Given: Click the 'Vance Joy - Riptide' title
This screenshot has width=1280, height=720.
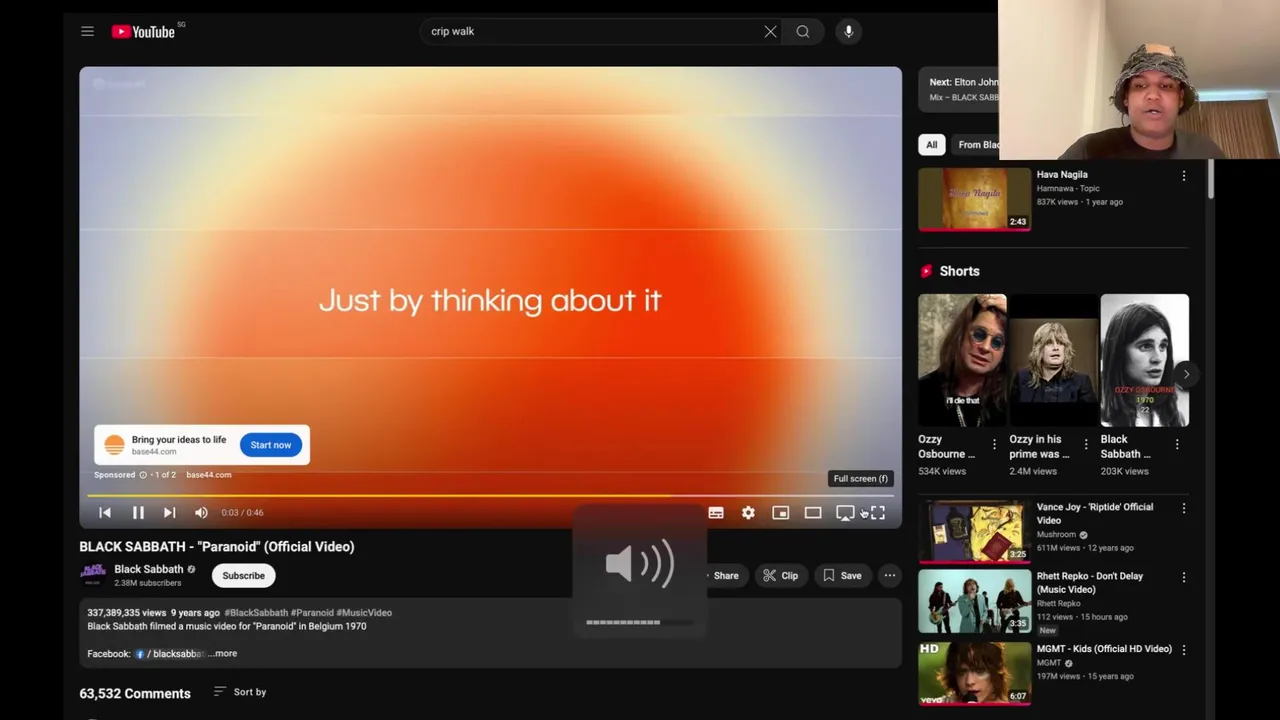Looking at the screenshot, I should (1095, 513).
